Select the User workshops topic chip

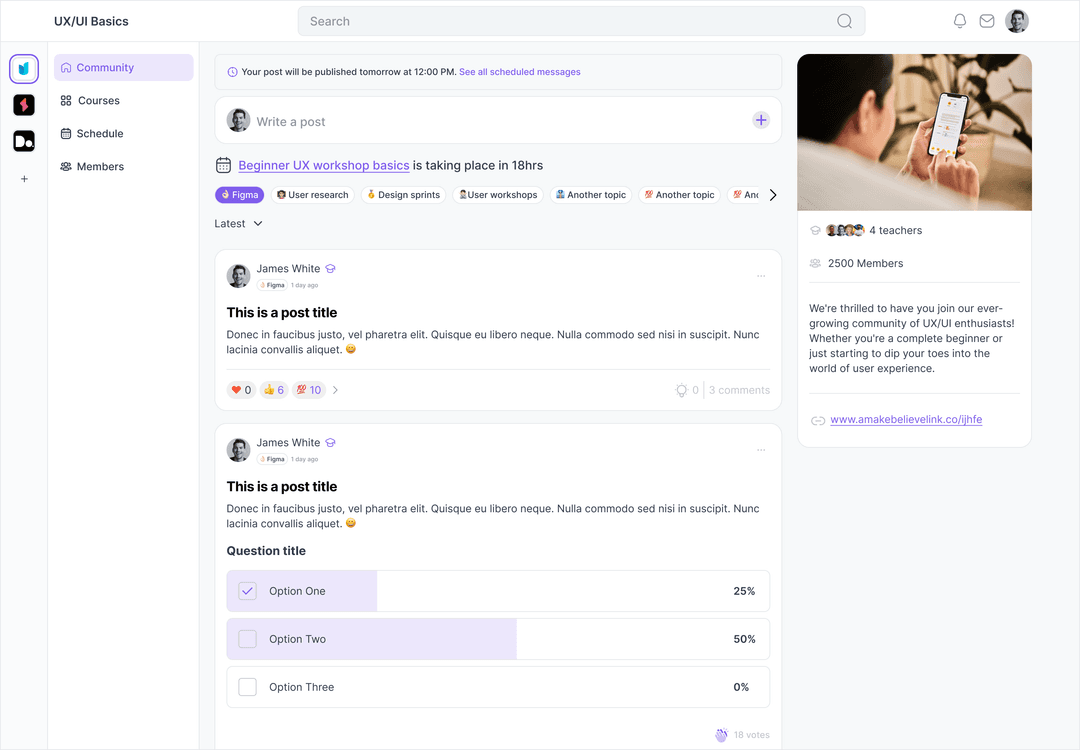(x=498, y=195)
